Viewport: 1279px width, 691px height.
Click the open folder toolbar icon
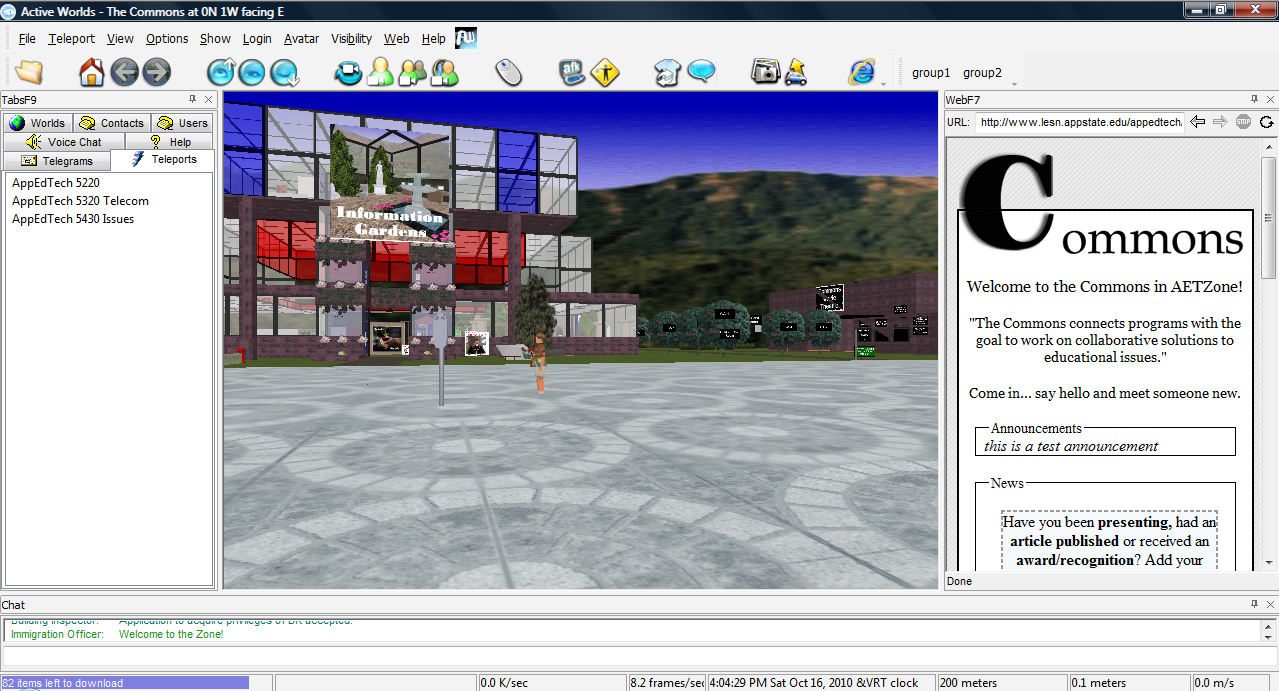[29, 72]
